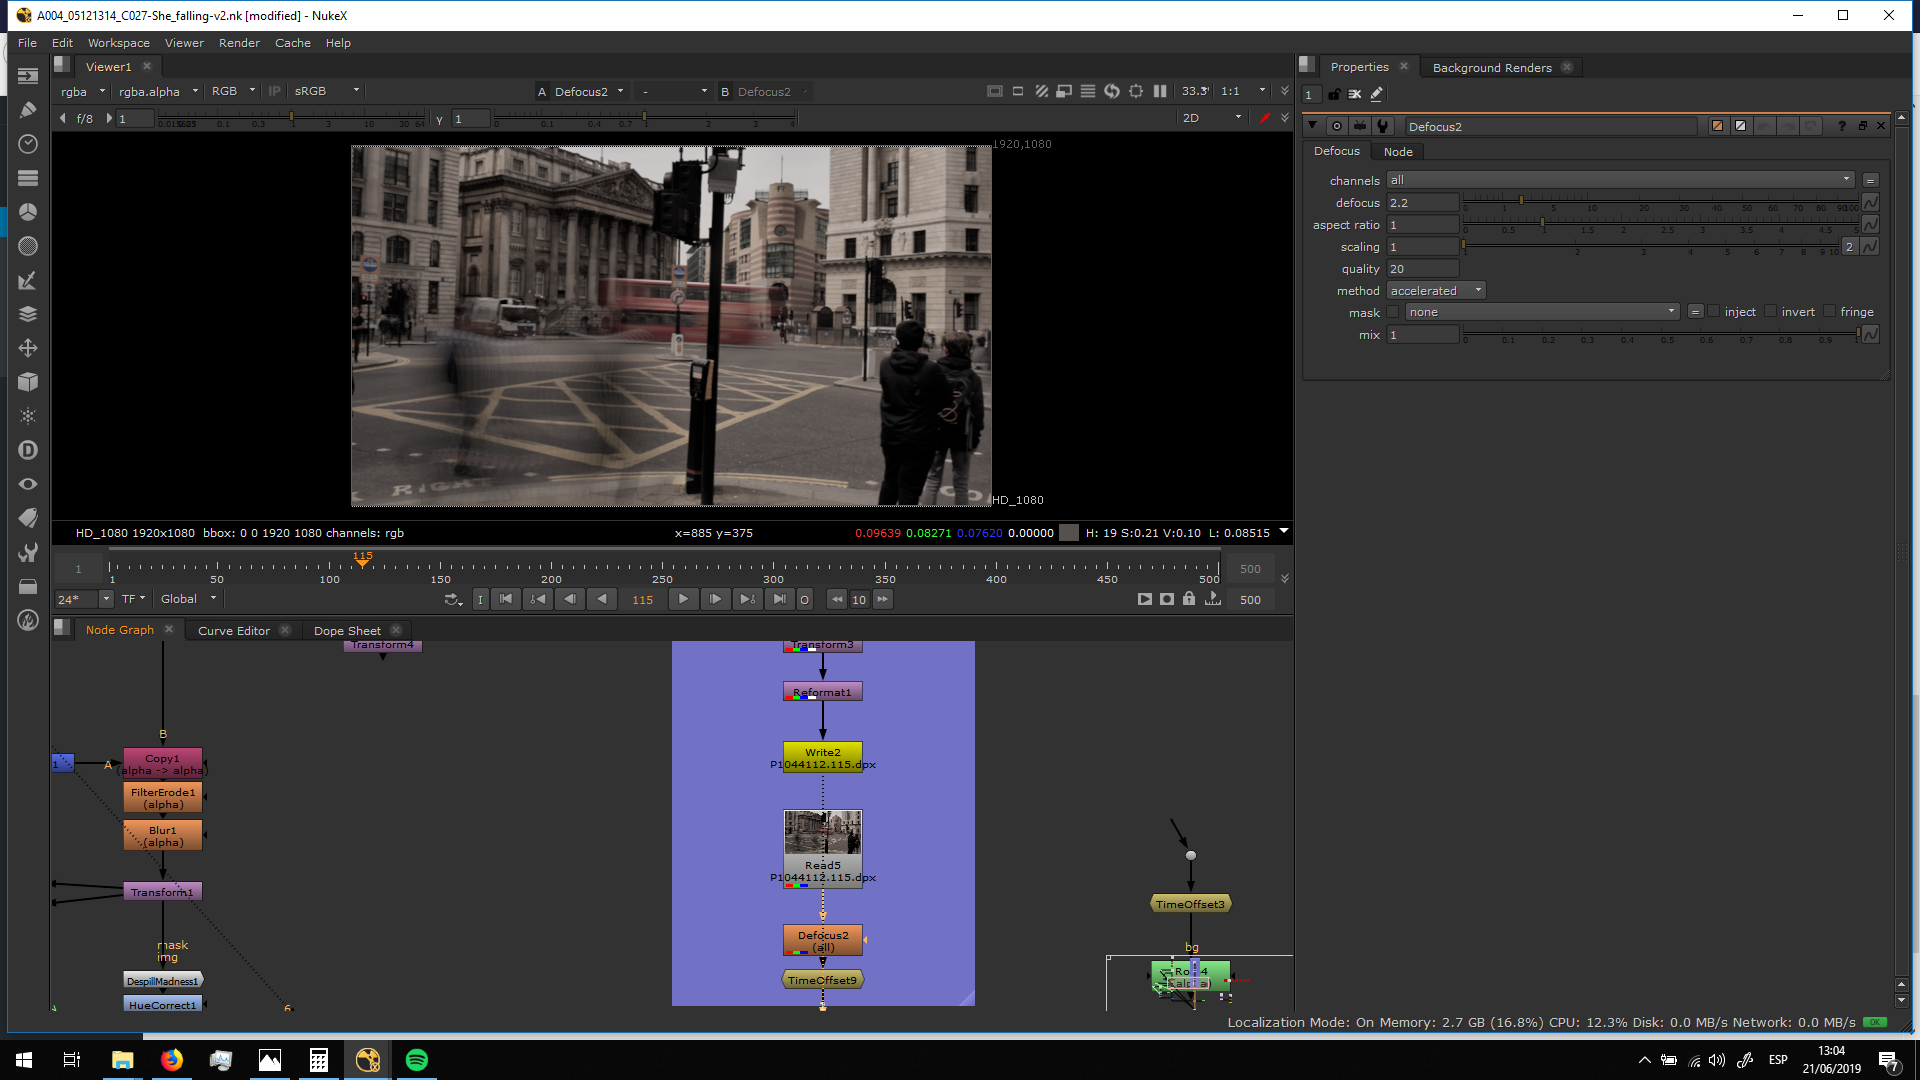Image resolution: width=1920 pixels, height=1080 pixels.
Task: Open the Deep nodes D icon
Action: pyautogui.click(x=28, y=450)
